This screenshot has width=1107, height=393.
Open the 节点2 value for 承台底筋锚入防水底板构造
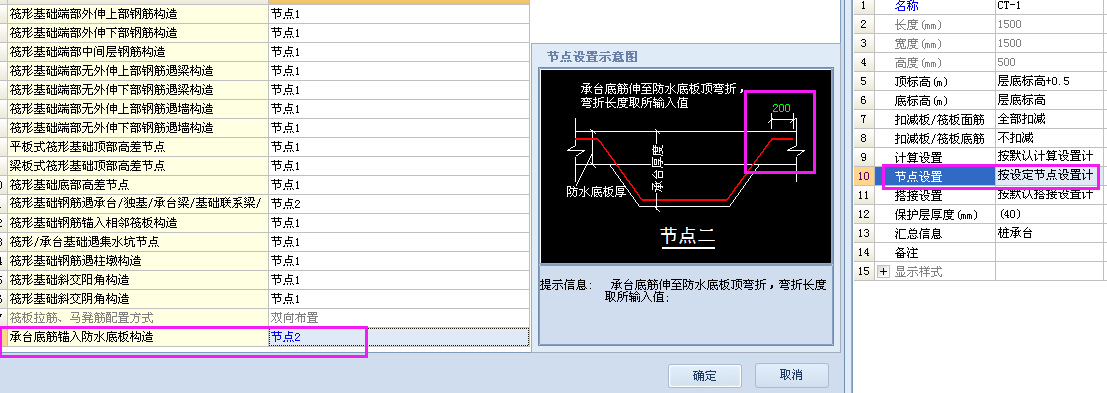pyautogui.click(x=399, y=337)
